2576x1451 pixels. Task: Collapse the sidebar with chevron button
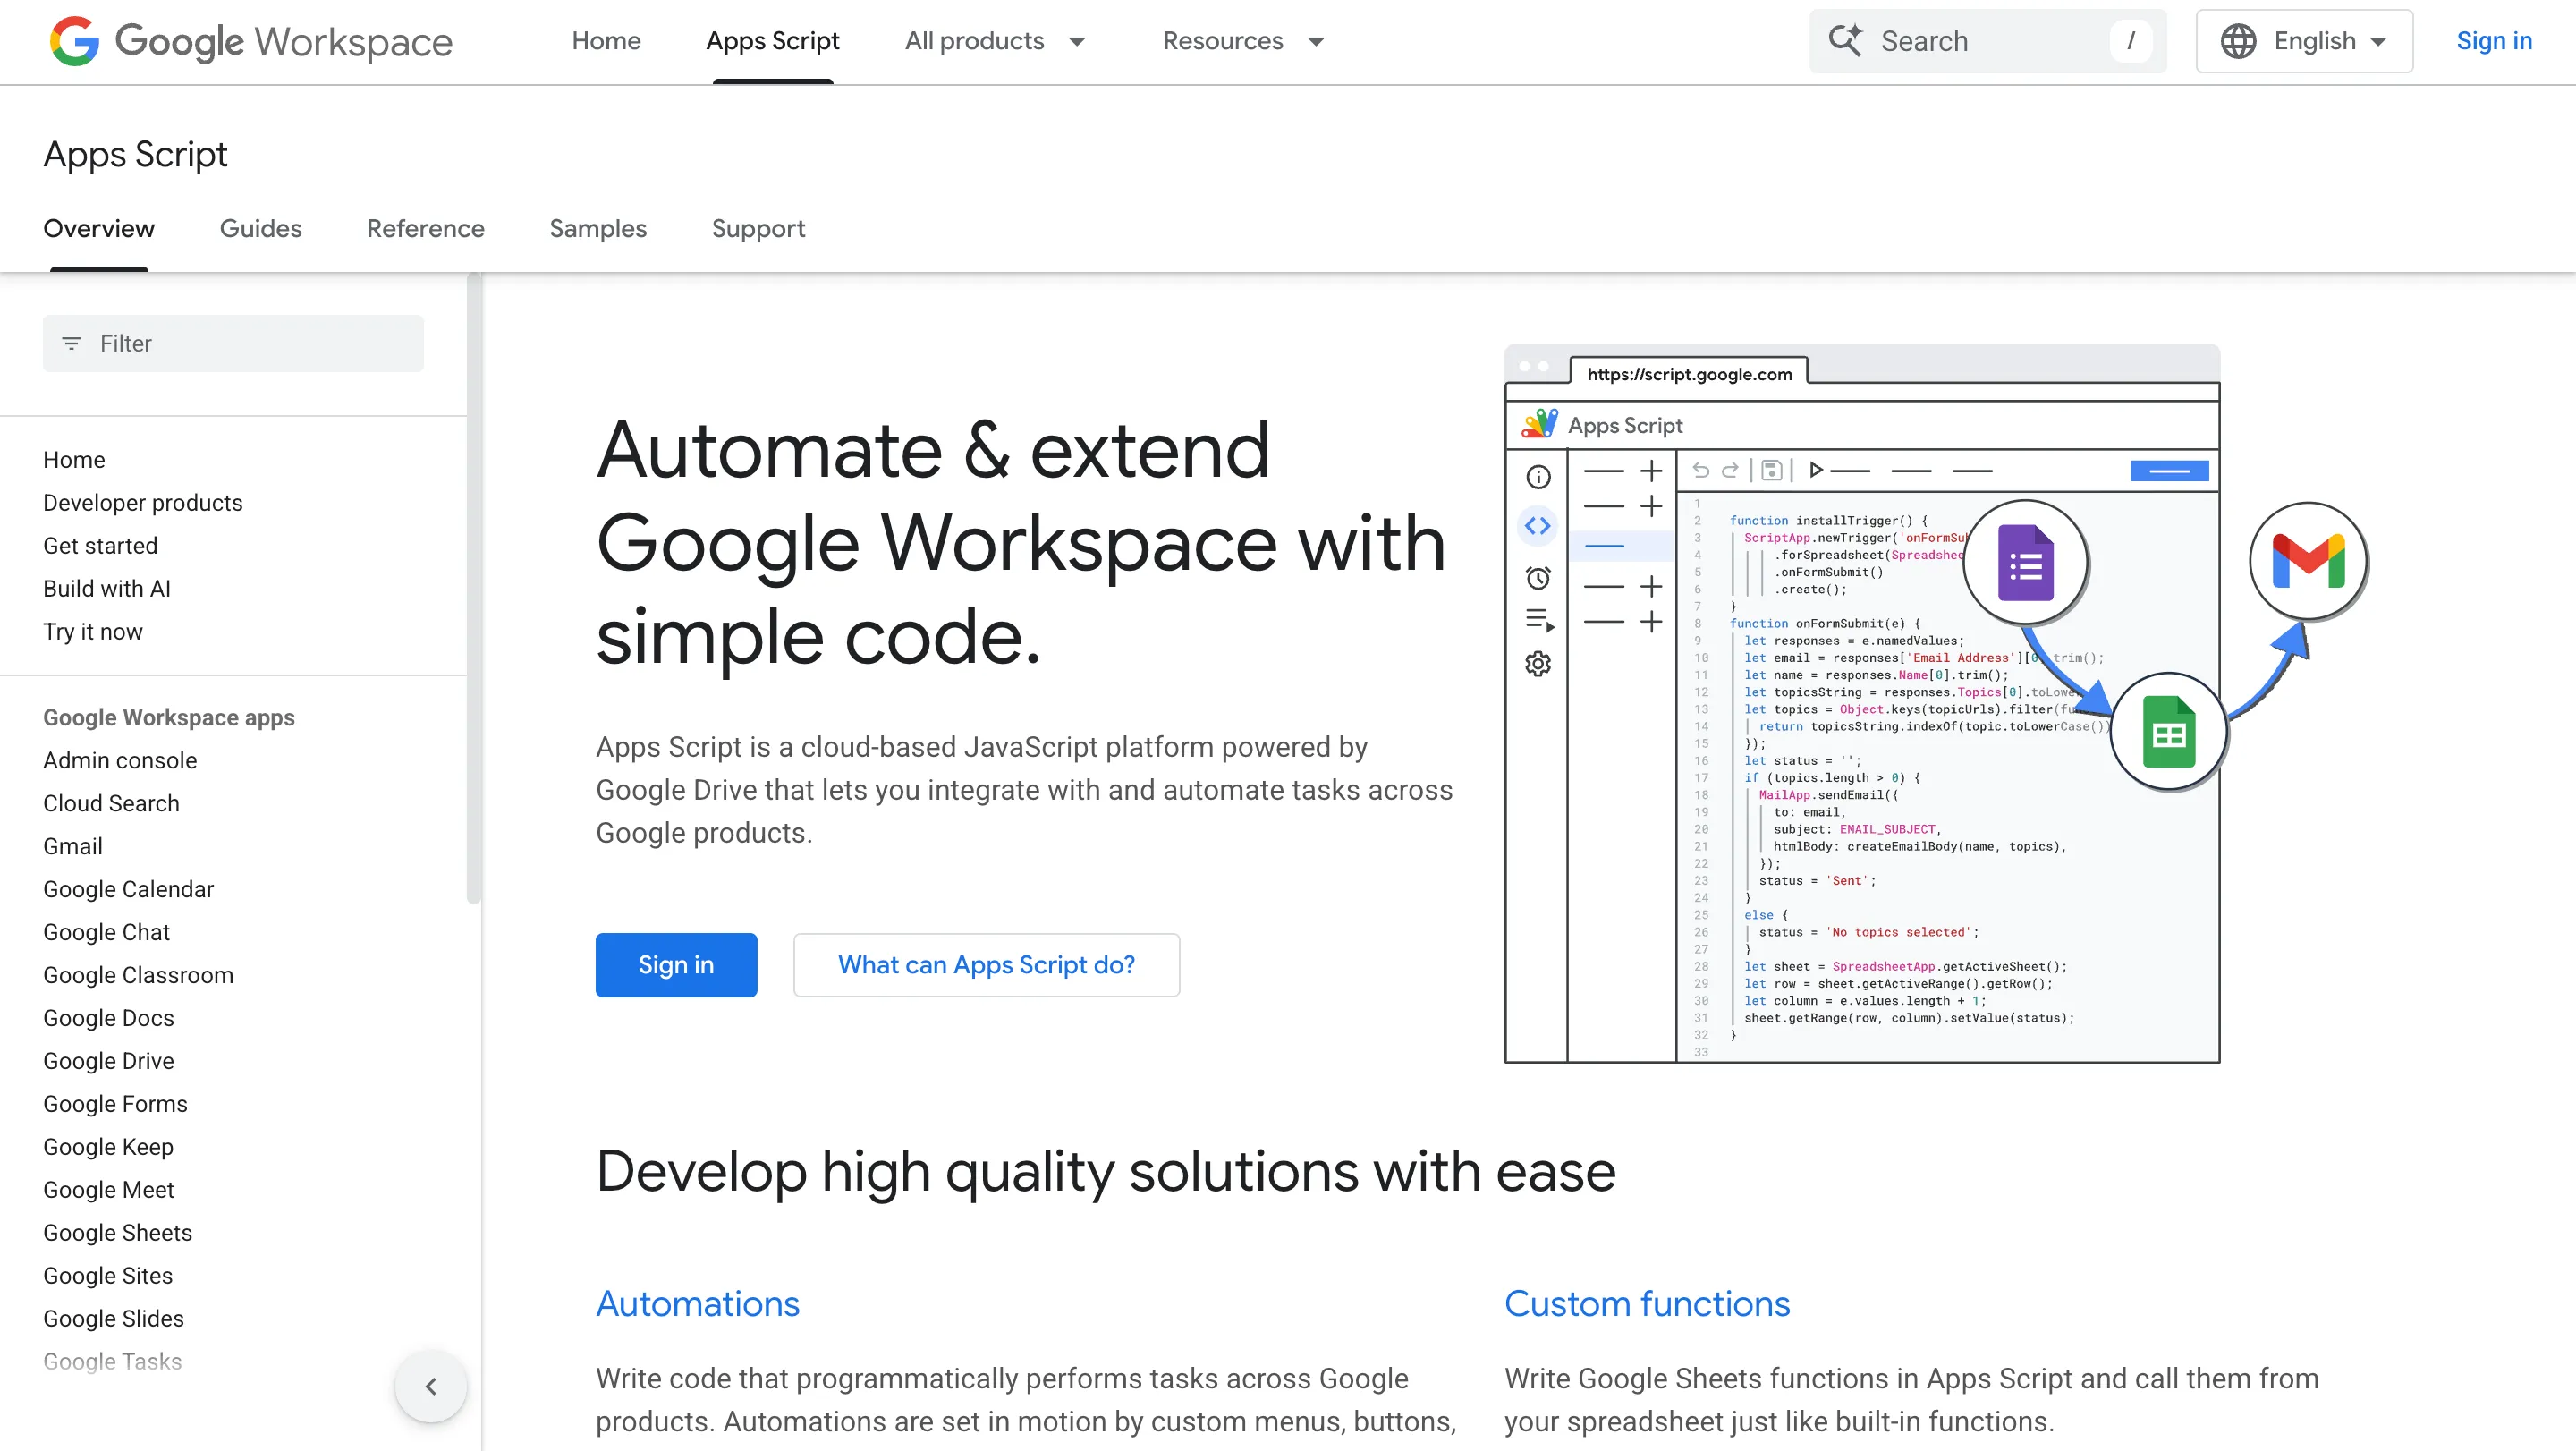pyautogui.click(x=431, y=1386)
